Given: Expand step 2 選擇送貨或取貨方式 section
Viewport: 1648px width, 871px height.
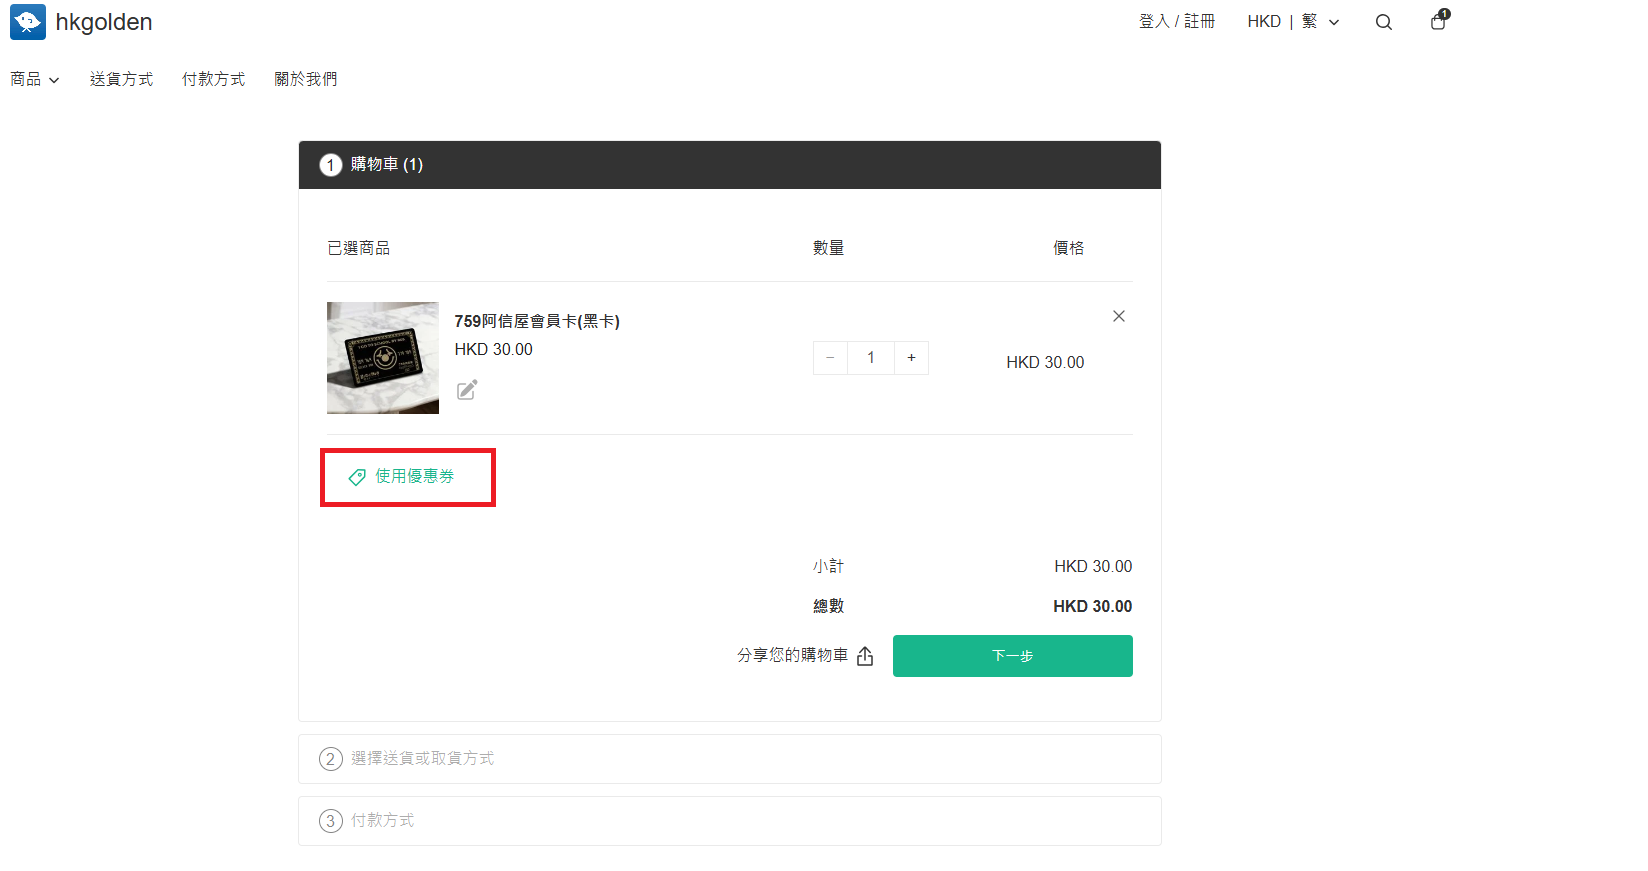Looking at the screenshot, I should point(730,759).
